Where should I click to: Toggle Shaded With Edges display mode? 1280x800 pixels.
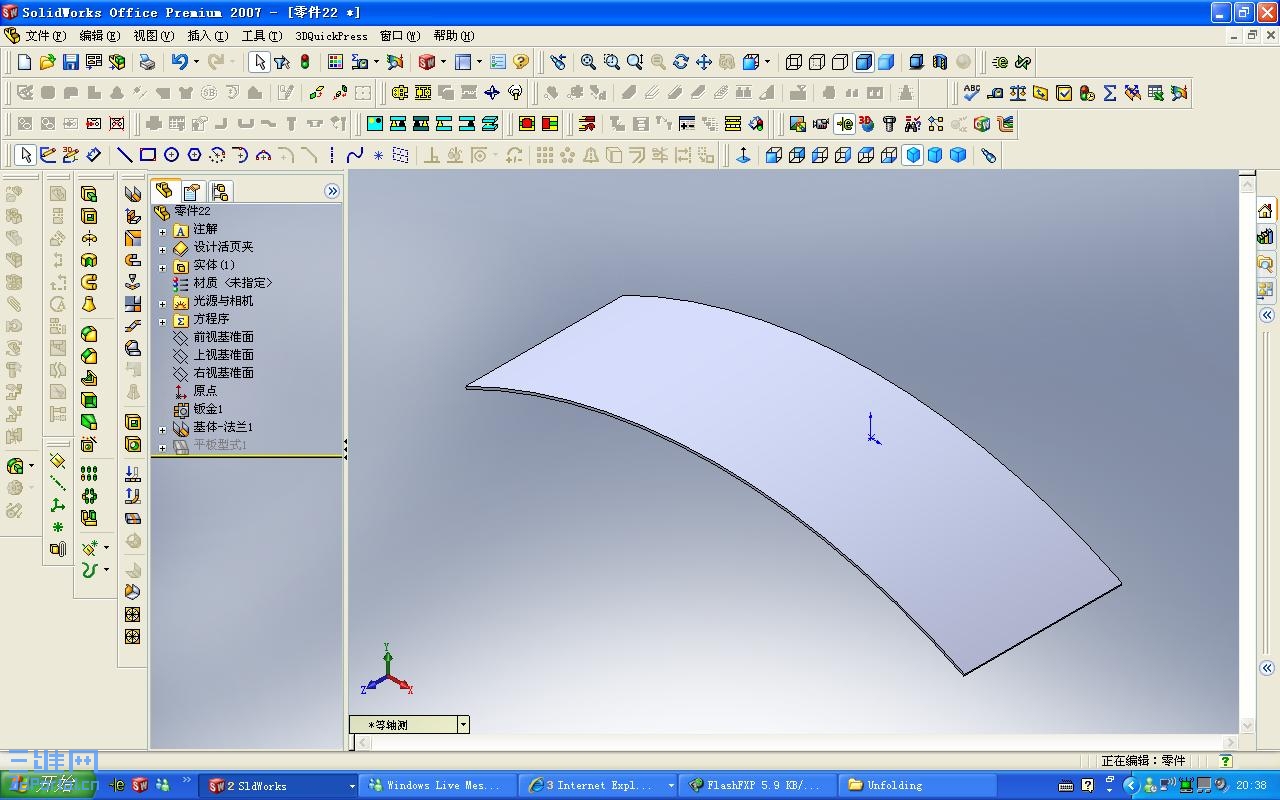click(x=863, y=62)
